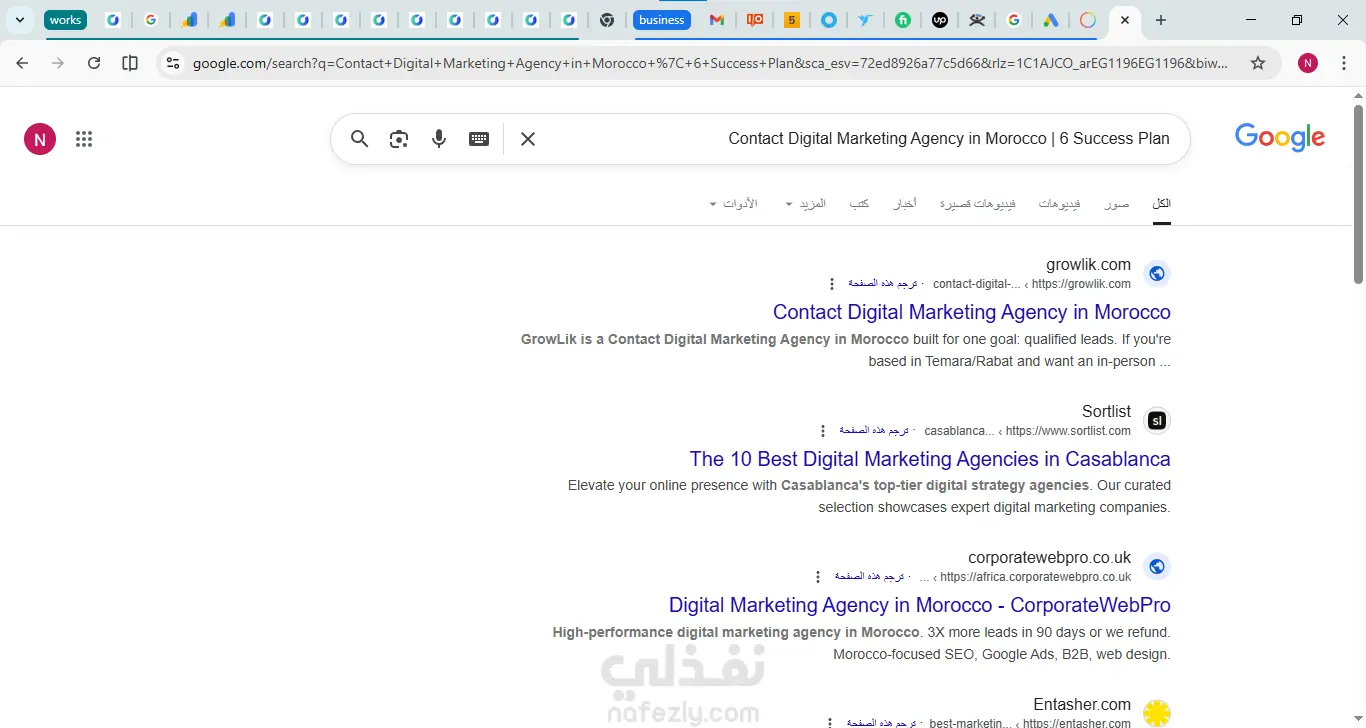Go forward in browser history
1366x728 pixels.
(58, 63)
